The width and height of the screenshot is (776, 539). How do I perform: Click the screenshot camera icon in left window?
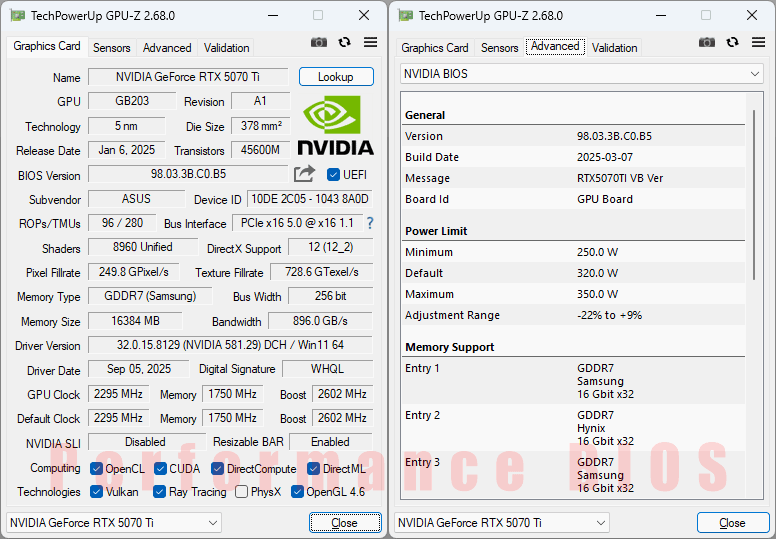pyautogui.click(x=319, y=43)
